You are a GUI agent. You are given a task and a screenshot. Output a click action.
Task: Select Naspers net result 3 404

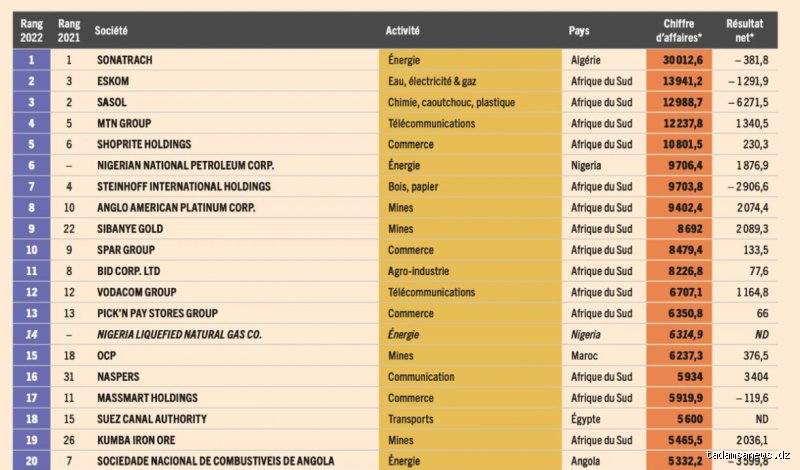[756, 377]
